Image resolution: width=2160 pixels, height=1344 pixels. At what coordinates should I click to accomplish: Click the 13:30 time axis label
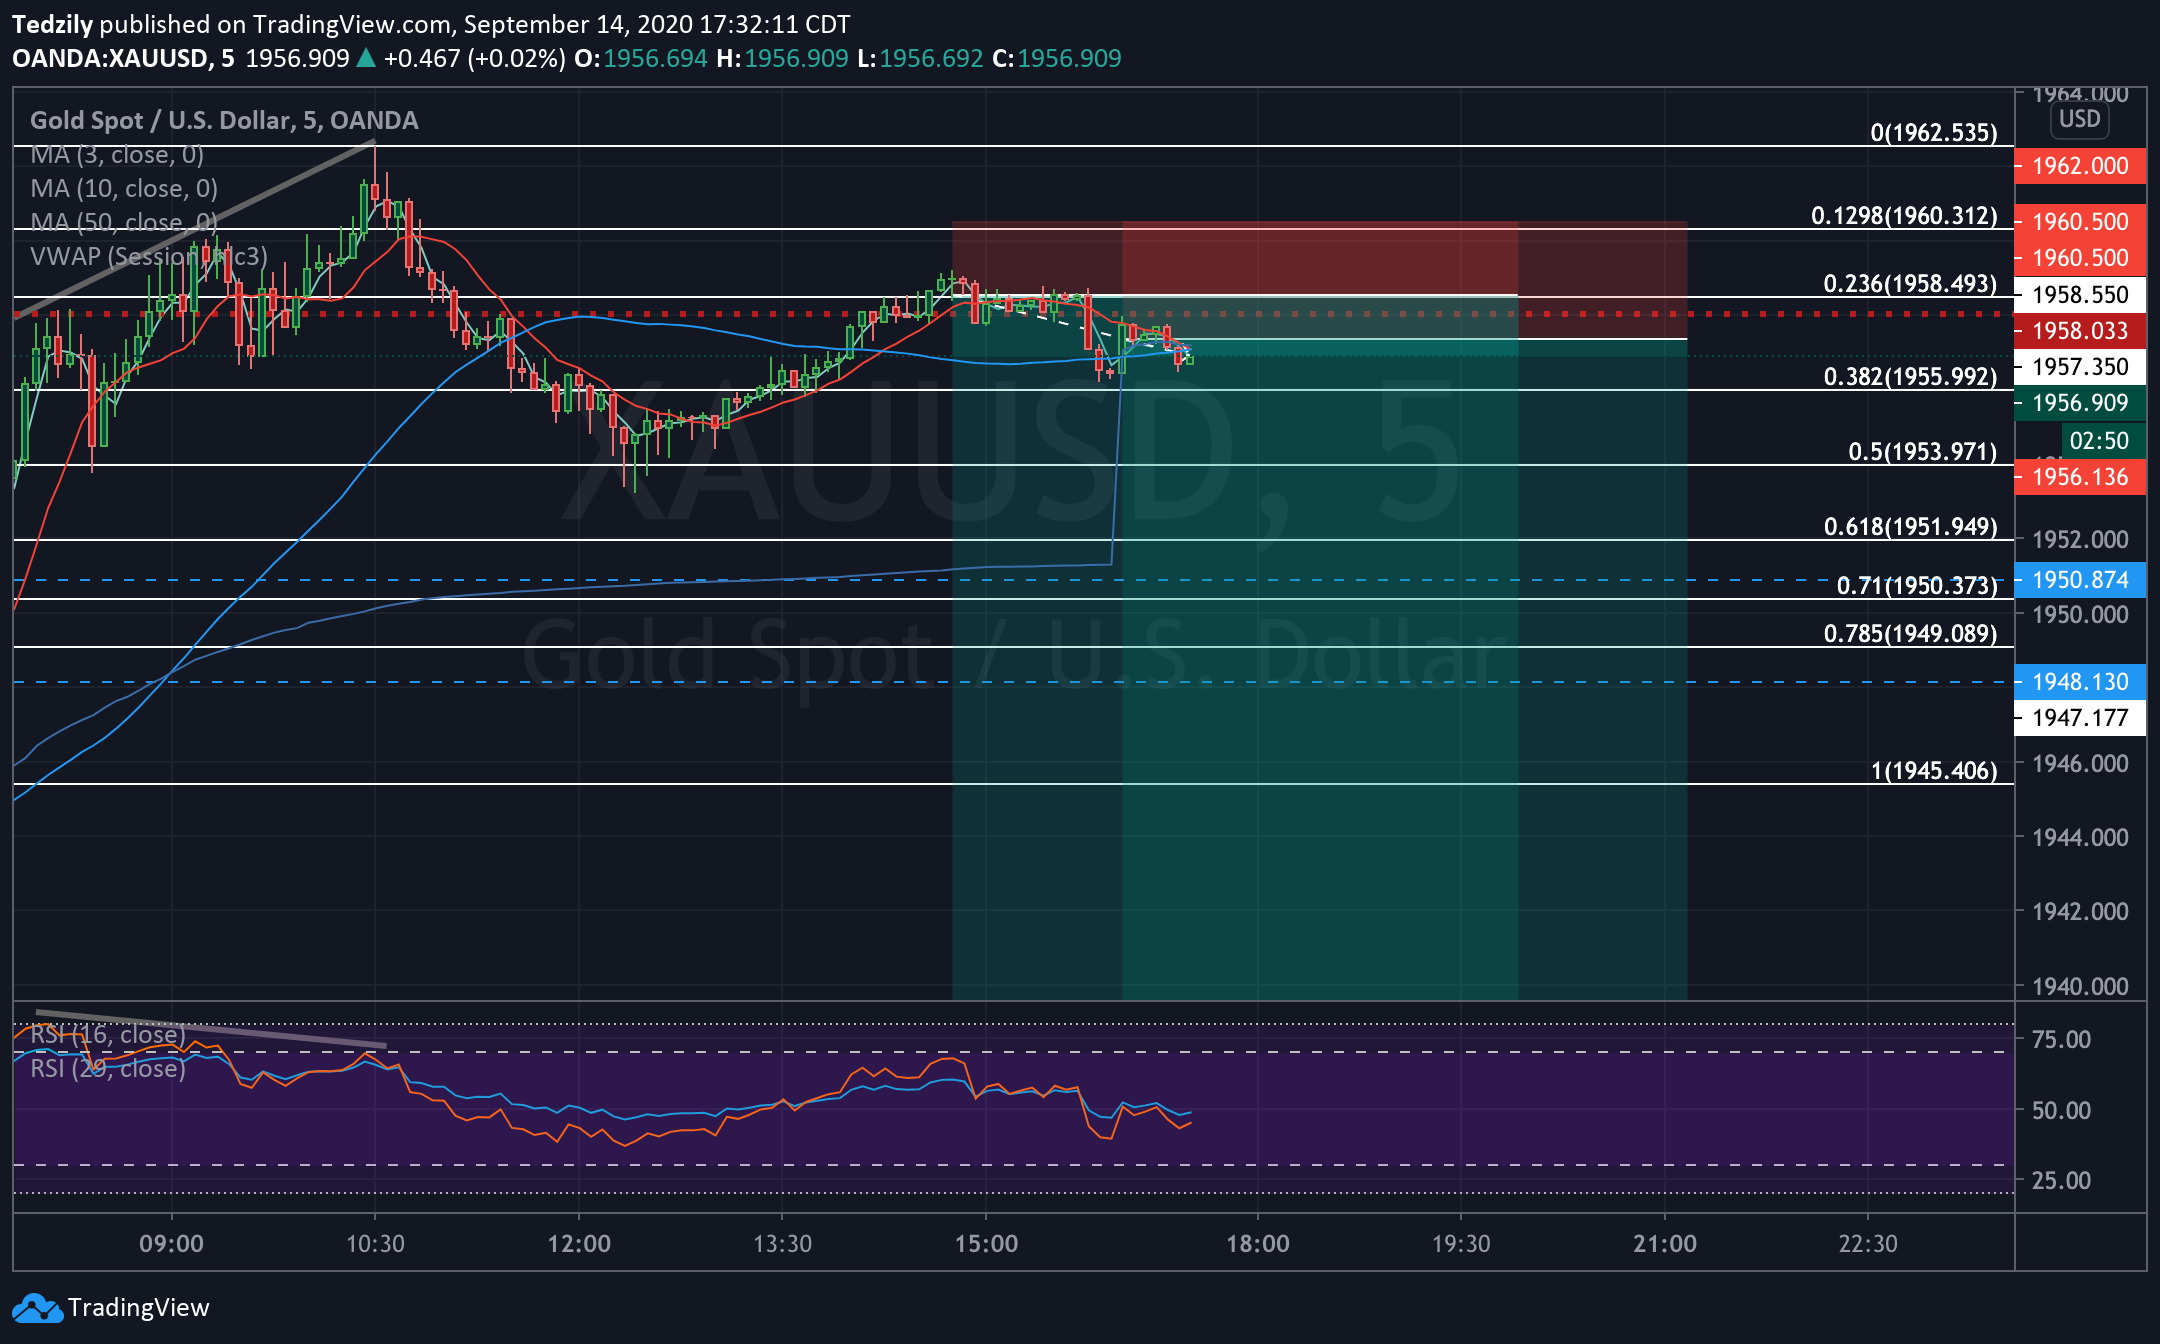coord(782,1244)
